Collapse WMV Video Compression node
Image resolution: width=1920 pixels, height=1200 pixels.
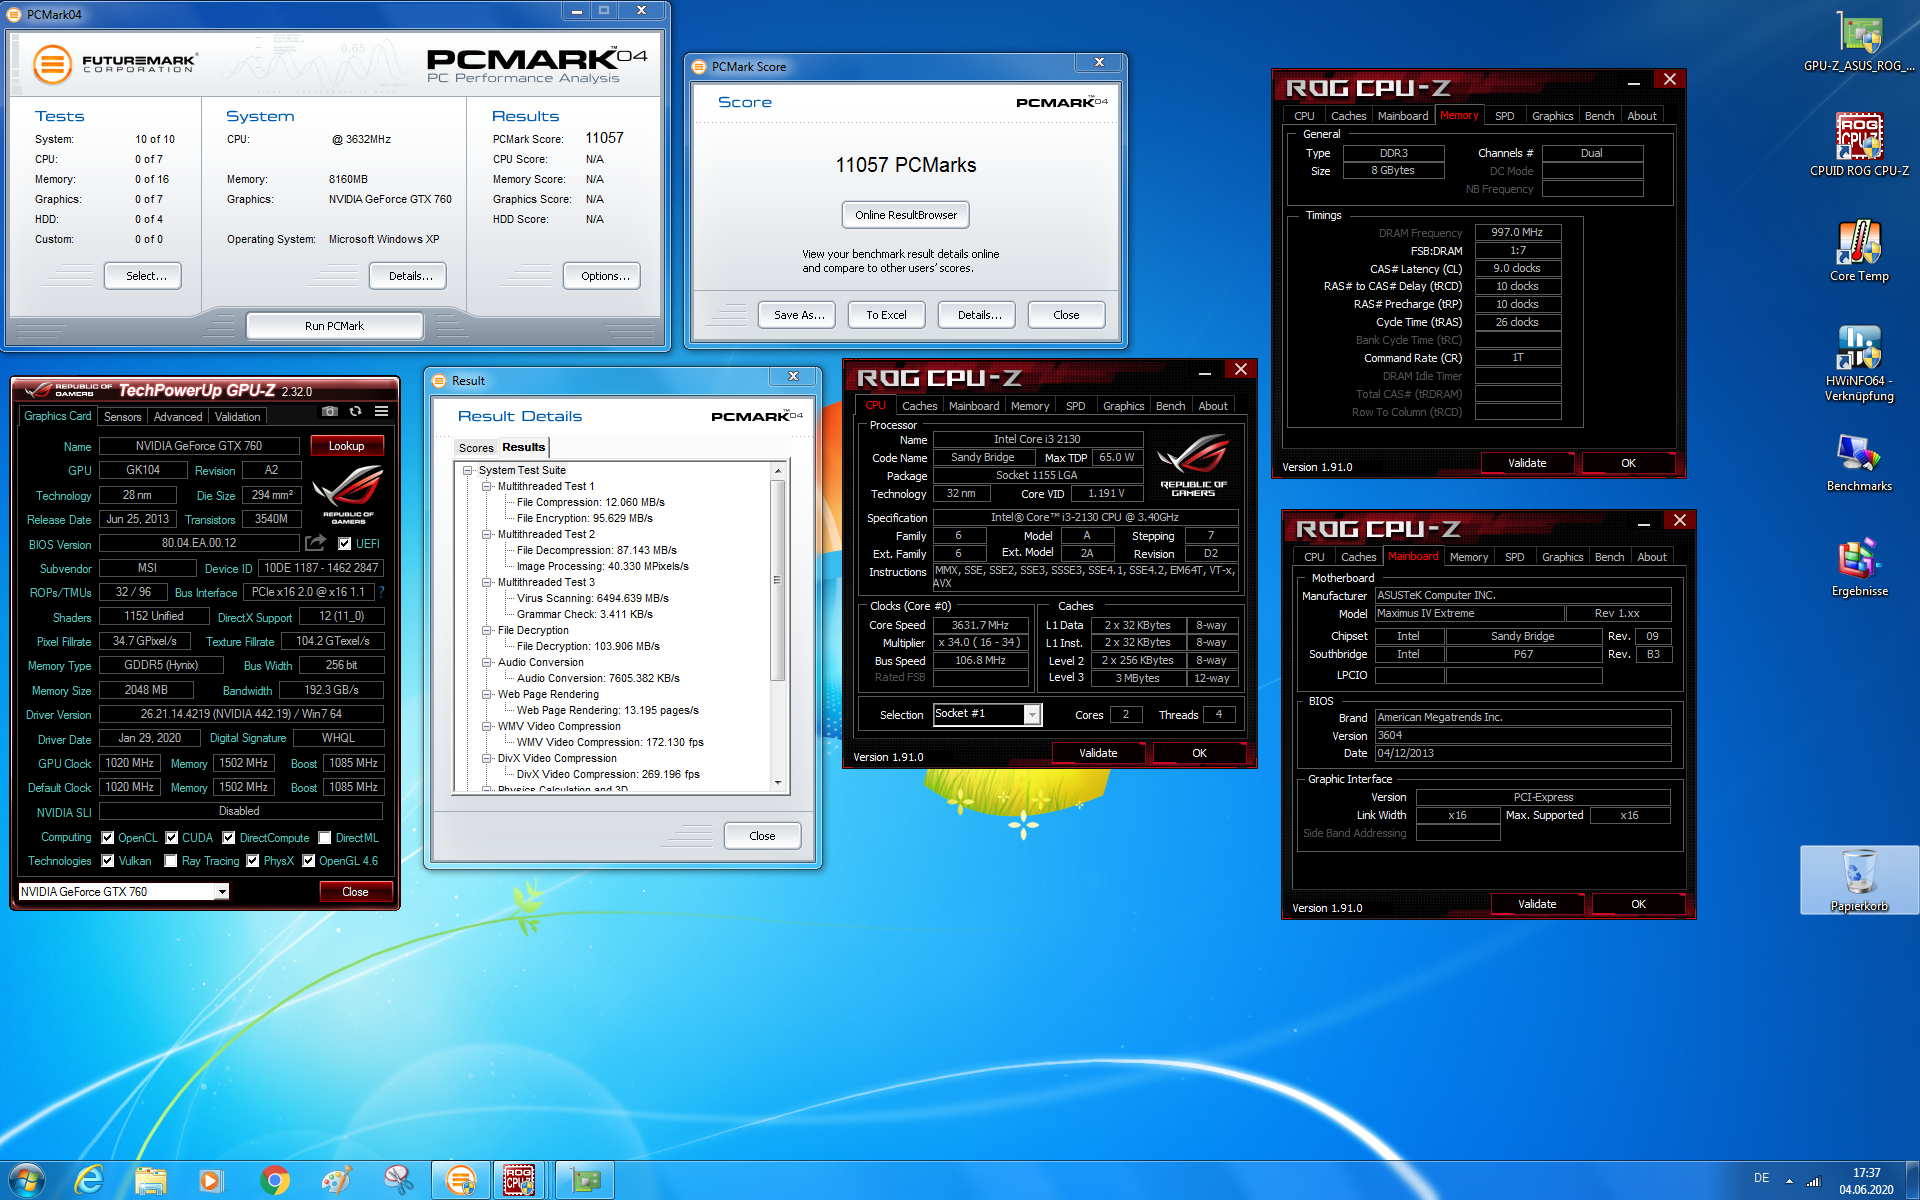[487, 726]
